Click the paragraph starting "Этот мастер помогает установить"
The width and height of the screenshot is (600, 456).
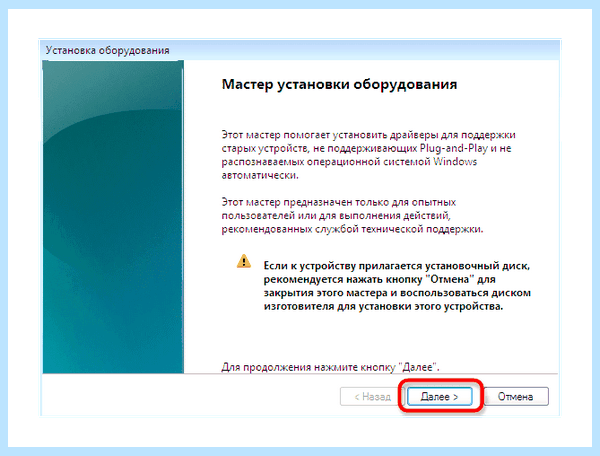(x=368, y=155)
